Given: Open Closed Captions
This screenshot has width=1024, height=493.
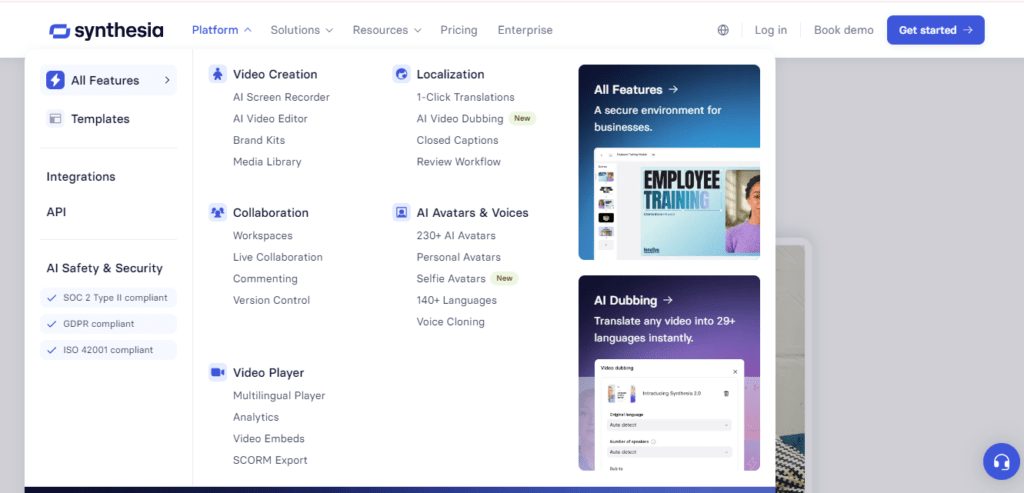Looking at the screenshot, I should click(457, 140).
